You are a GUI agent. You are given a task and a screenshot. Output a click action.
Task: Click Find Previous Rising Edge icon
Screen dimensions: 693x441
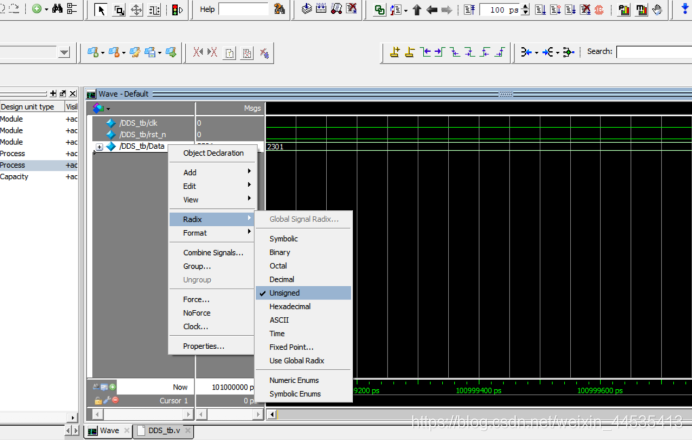pos(485,52)
